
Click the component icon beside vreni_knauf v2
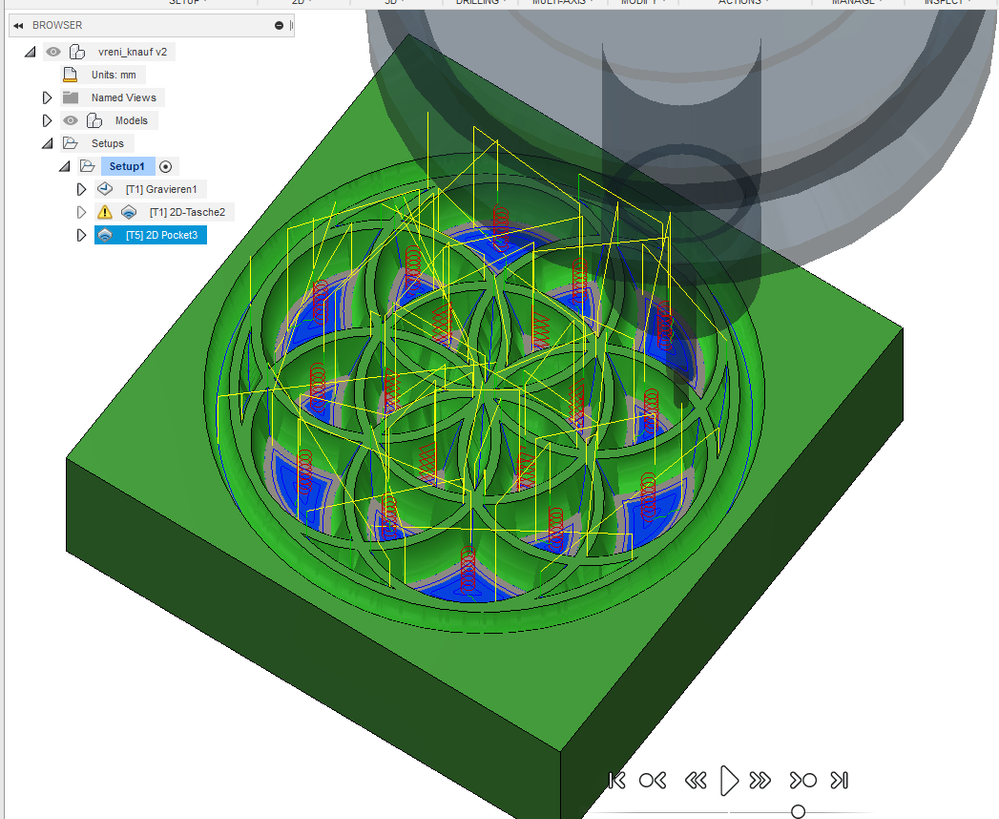pos(77,52)
